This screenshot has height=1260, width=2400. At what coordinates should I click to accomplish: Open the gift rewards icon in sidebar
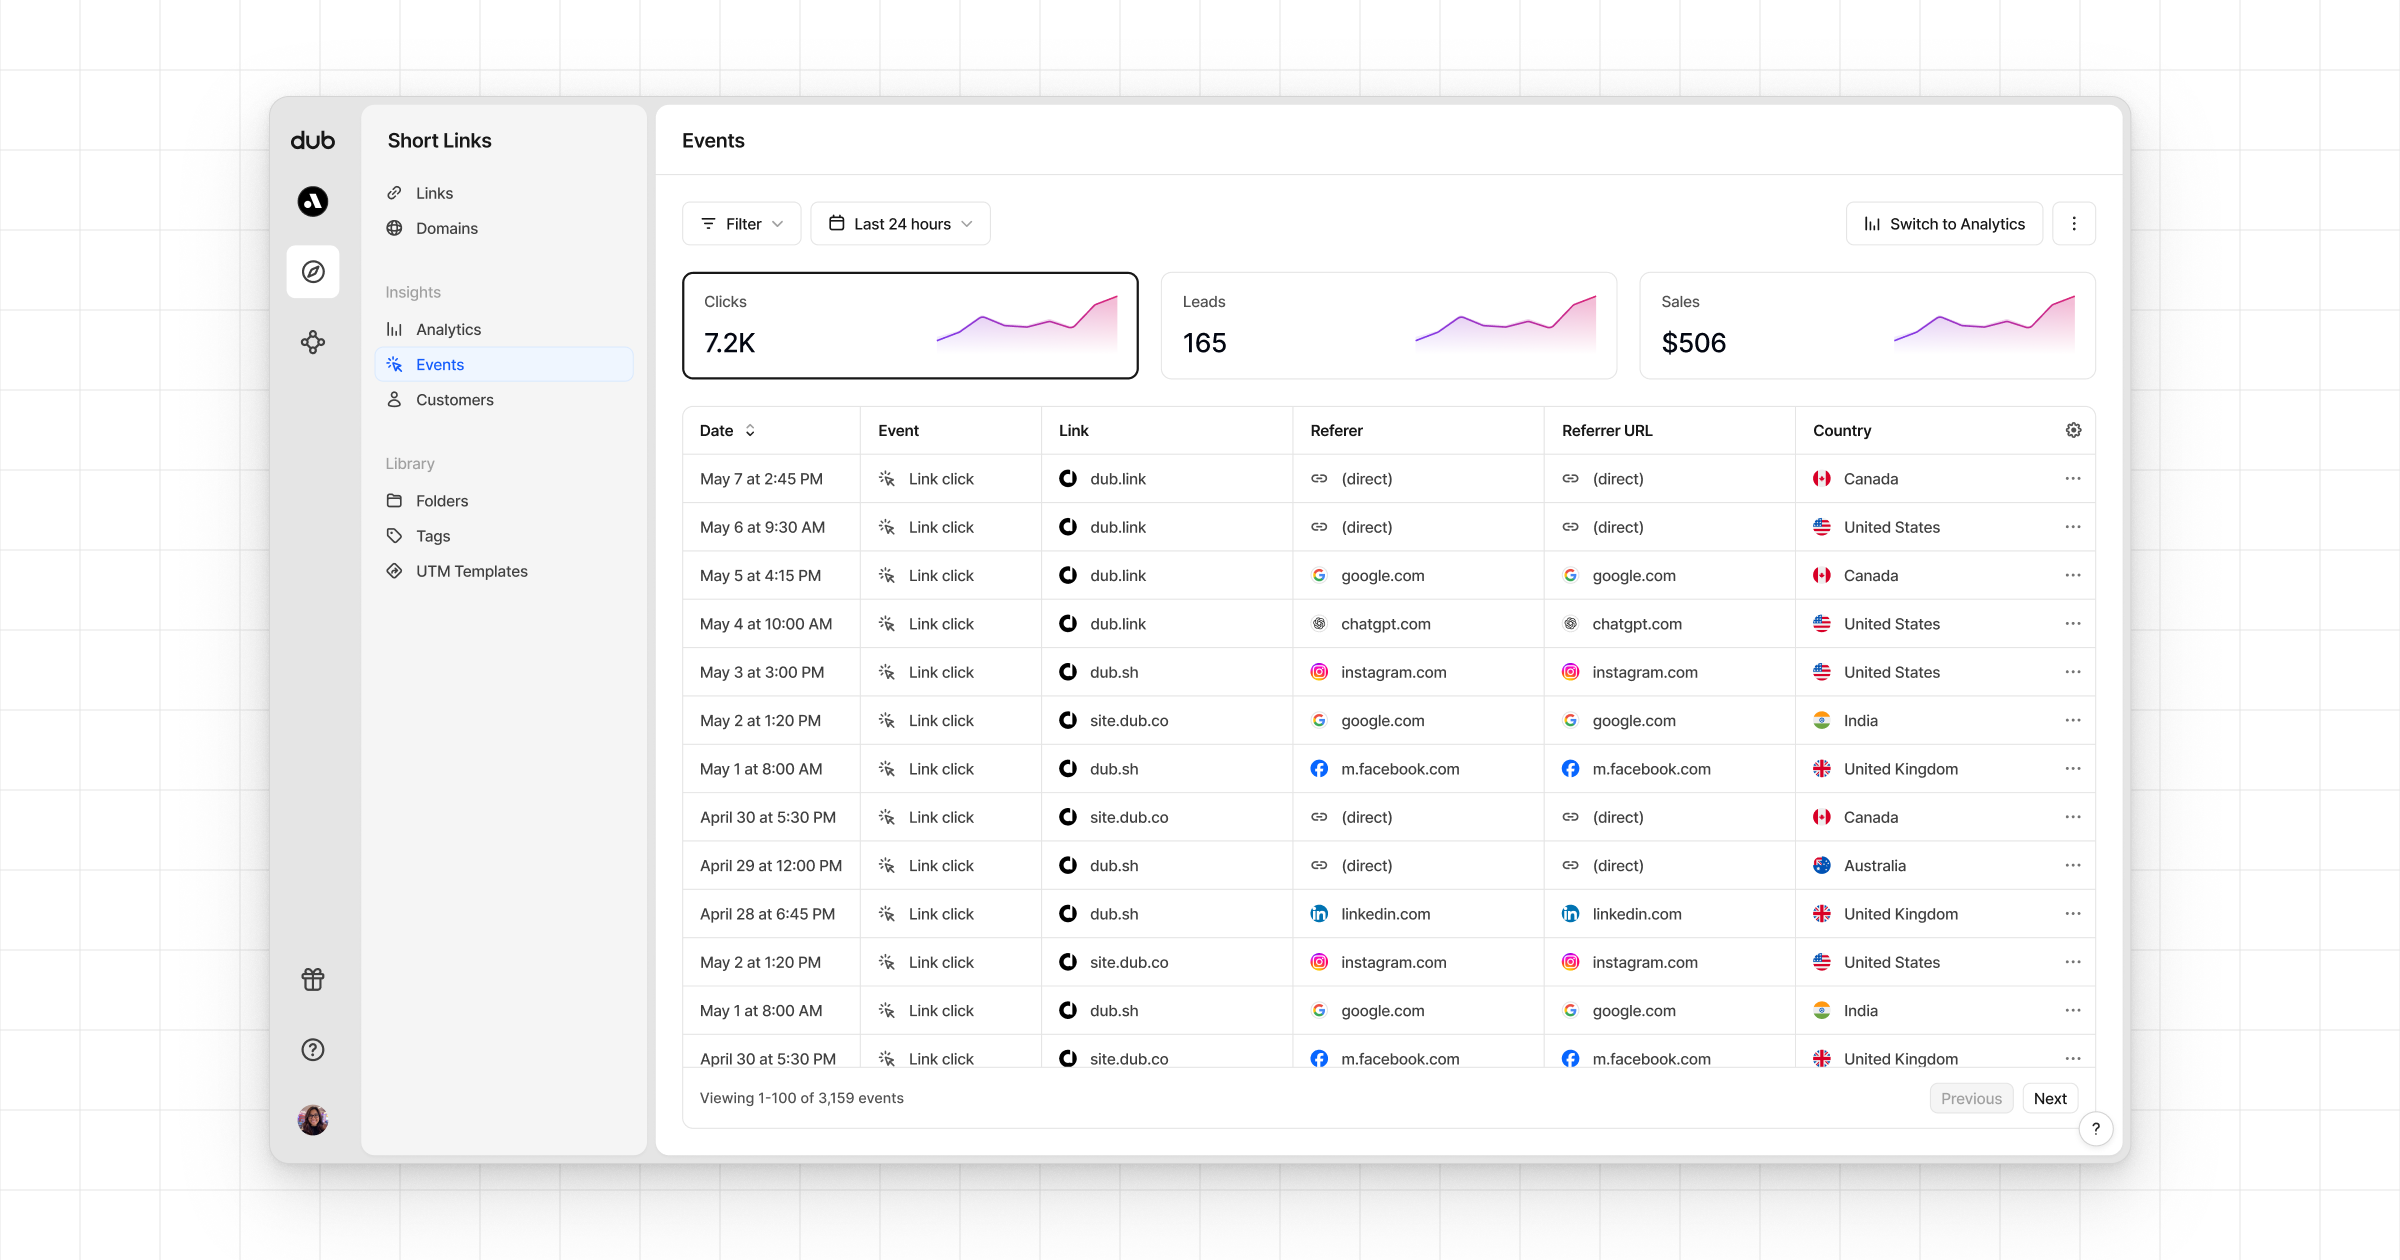point(312,979)
